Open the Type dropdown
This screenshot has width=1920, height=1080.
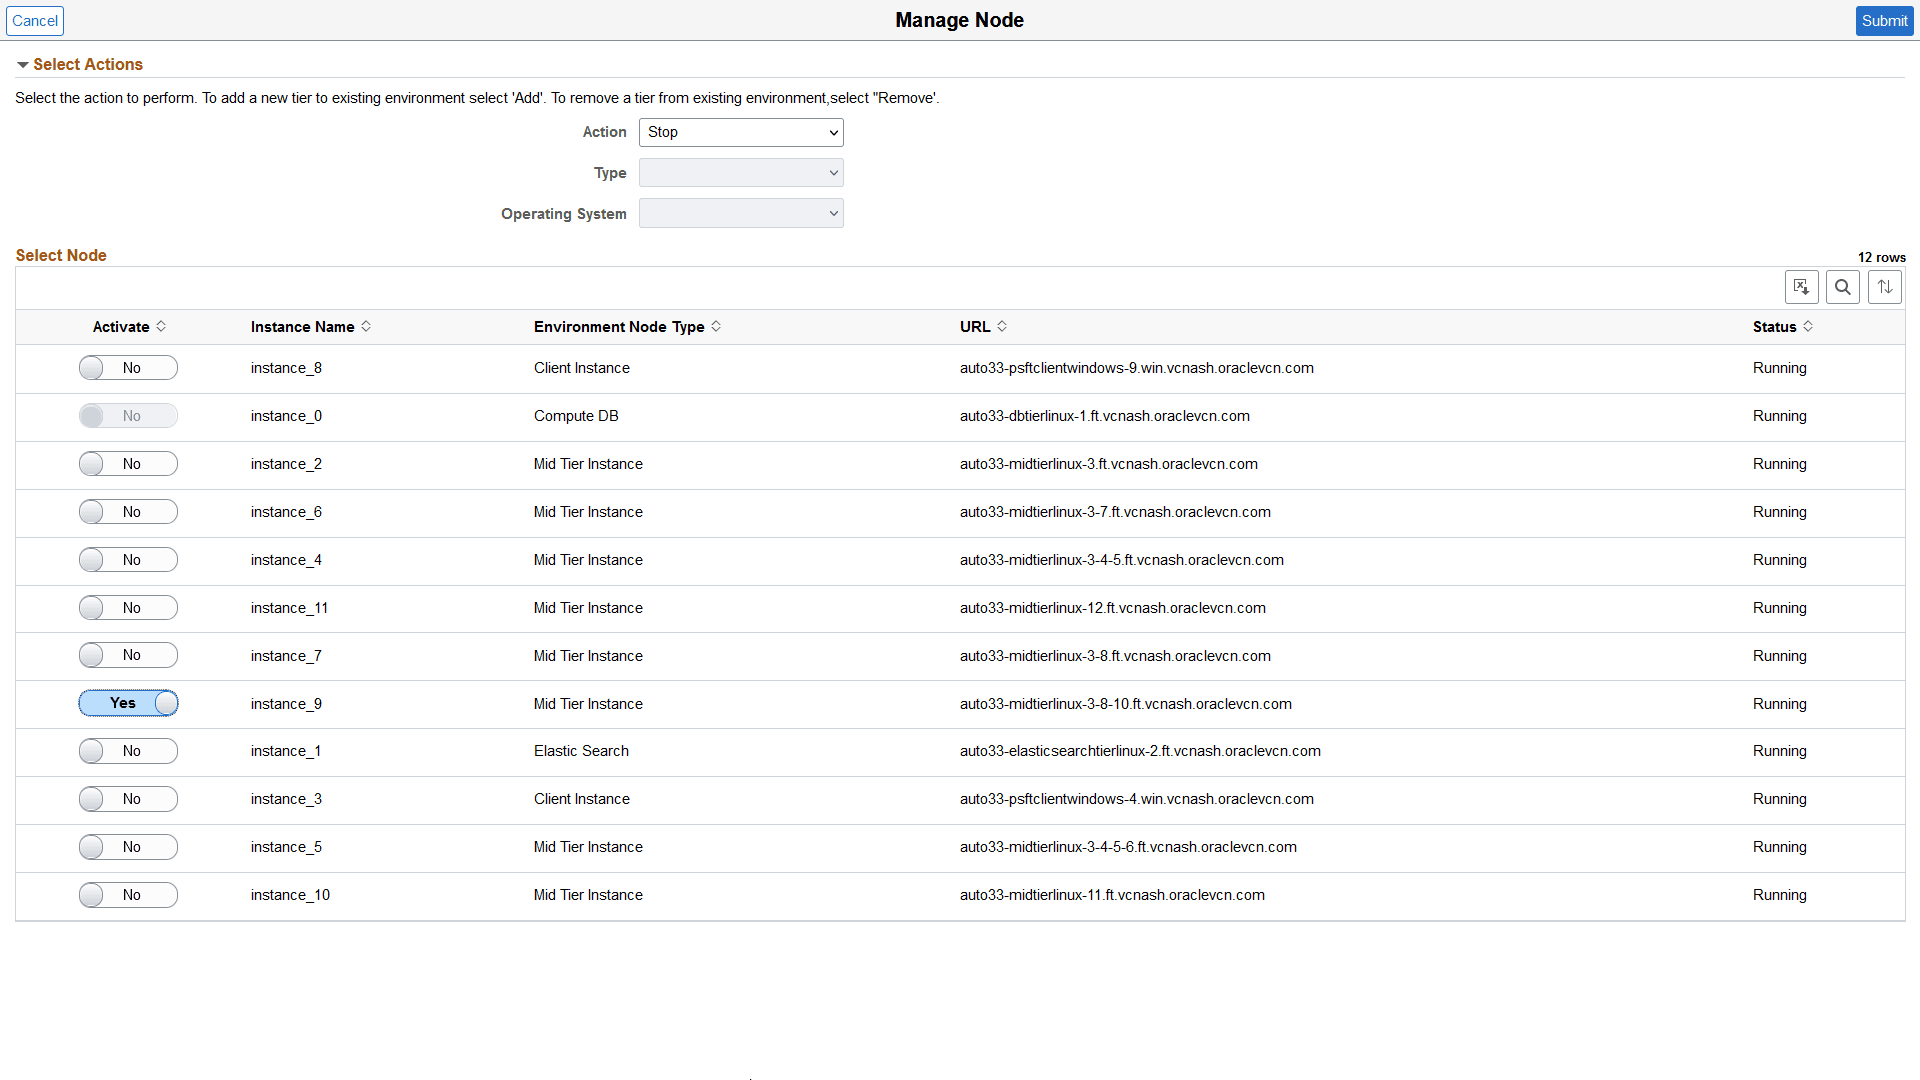pyautogui.click(x=740, y=172)
